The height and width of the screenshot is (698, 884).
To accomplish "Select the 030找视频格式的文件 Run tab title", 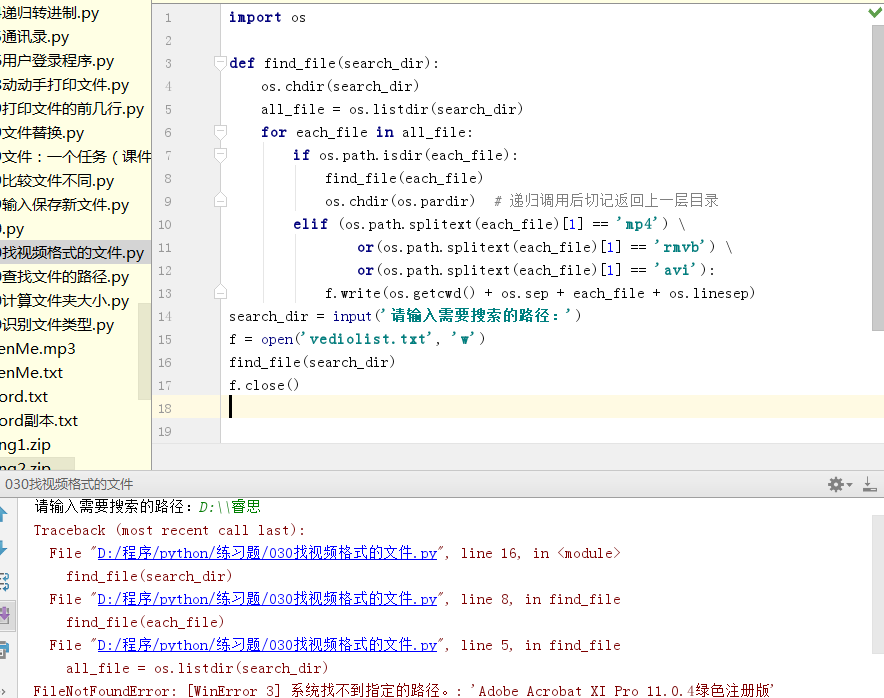I will [69, 484].
